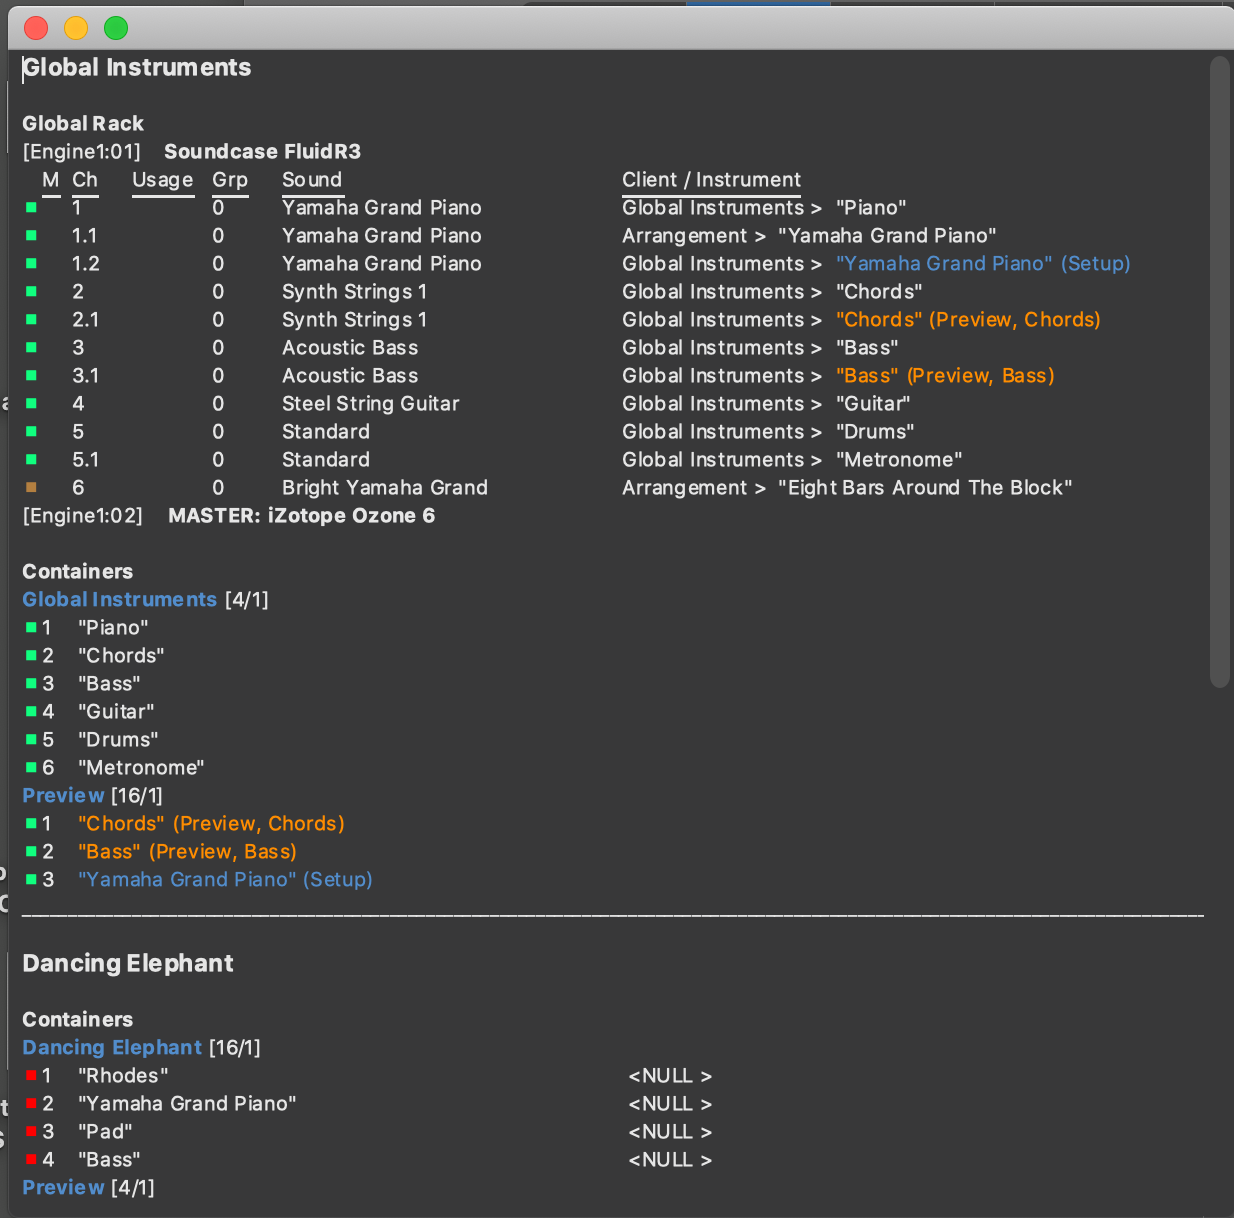Image resolution: width=1234 pixels, height=1218 pixels.
Task: Click the green square beside container "Metronome"
Action: tap(31, 768)
